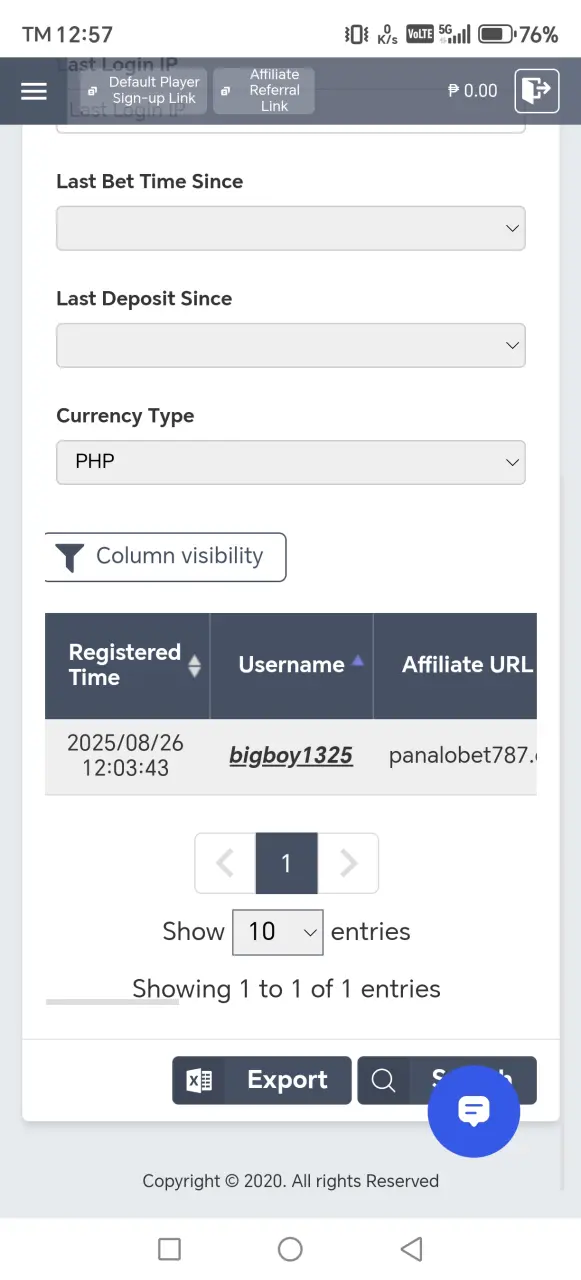Sort the Username column ascending arrow
This screenshot has height=1280, width=581.
[357, 661]
